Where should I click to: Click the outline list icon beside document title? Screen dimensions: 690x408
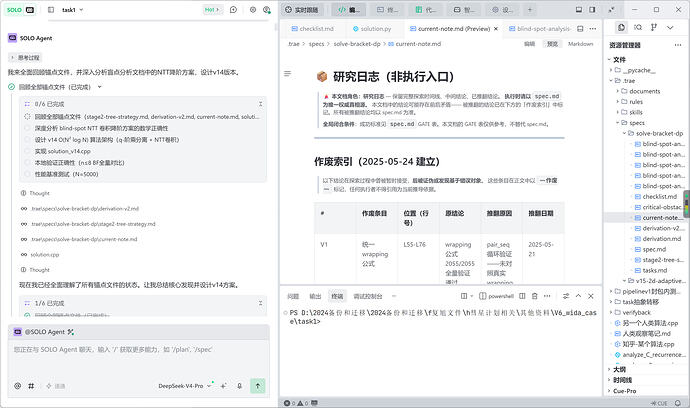[287, 74]
